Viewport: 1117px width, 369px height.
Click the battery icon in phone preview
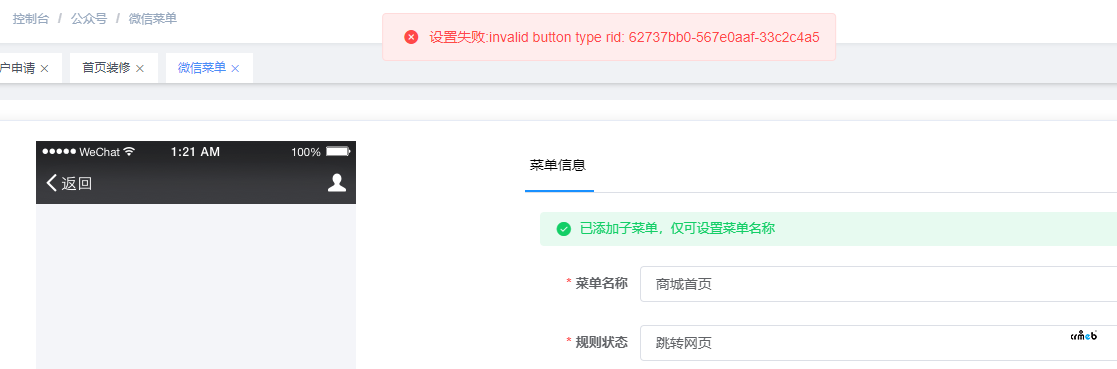(x=338, y=152)
